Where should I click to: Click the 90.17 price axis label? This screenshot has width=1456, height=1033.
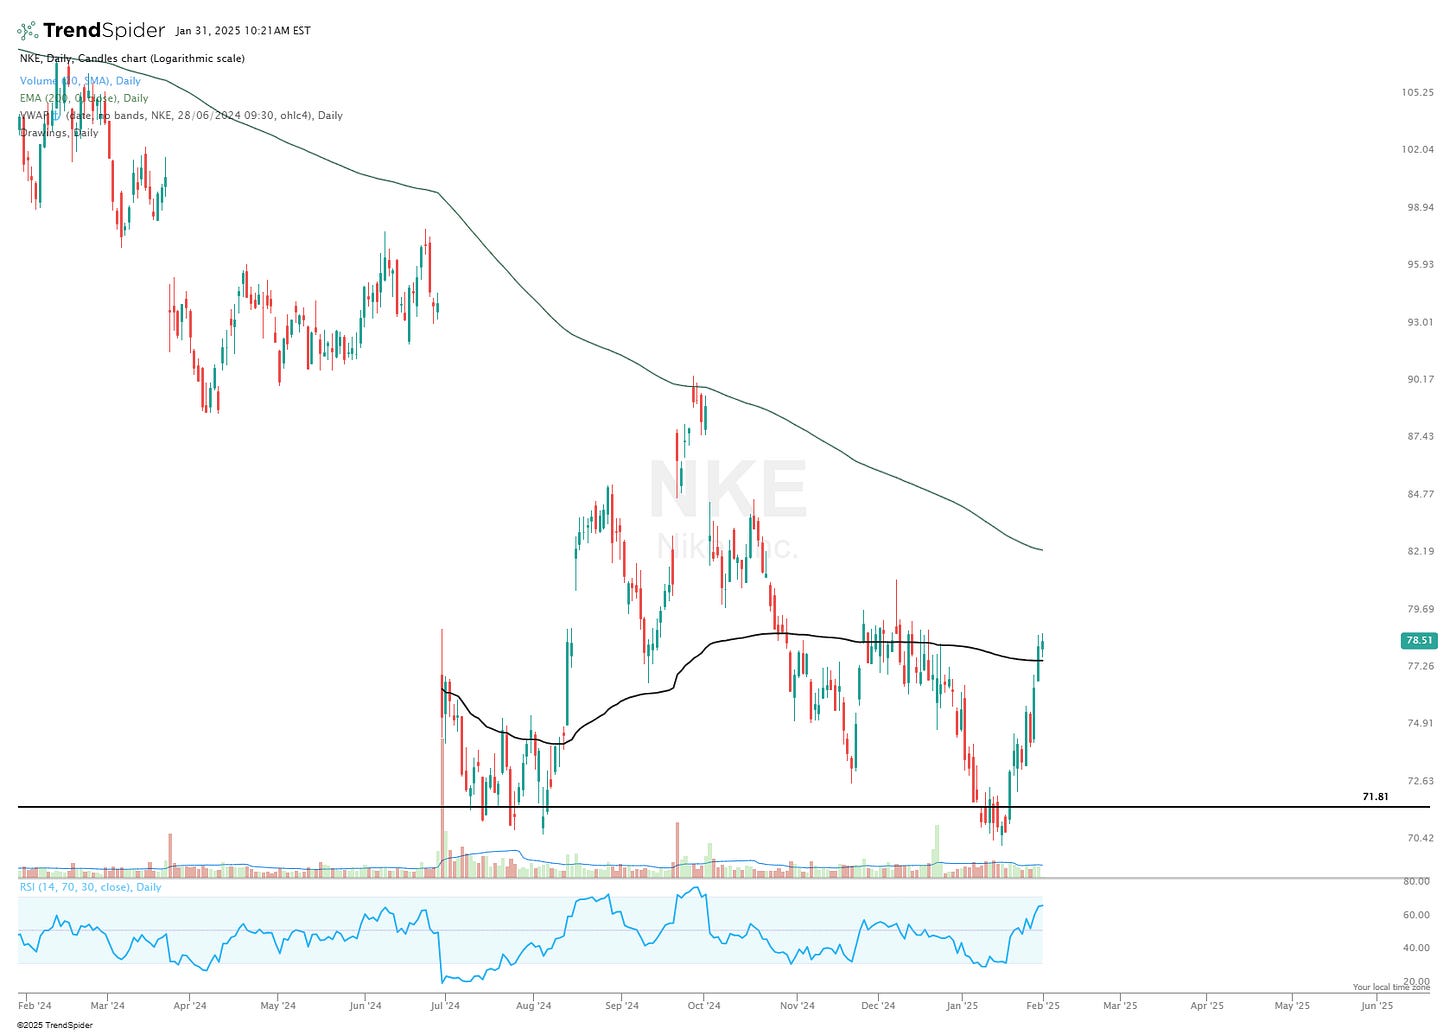[1420, 379]
